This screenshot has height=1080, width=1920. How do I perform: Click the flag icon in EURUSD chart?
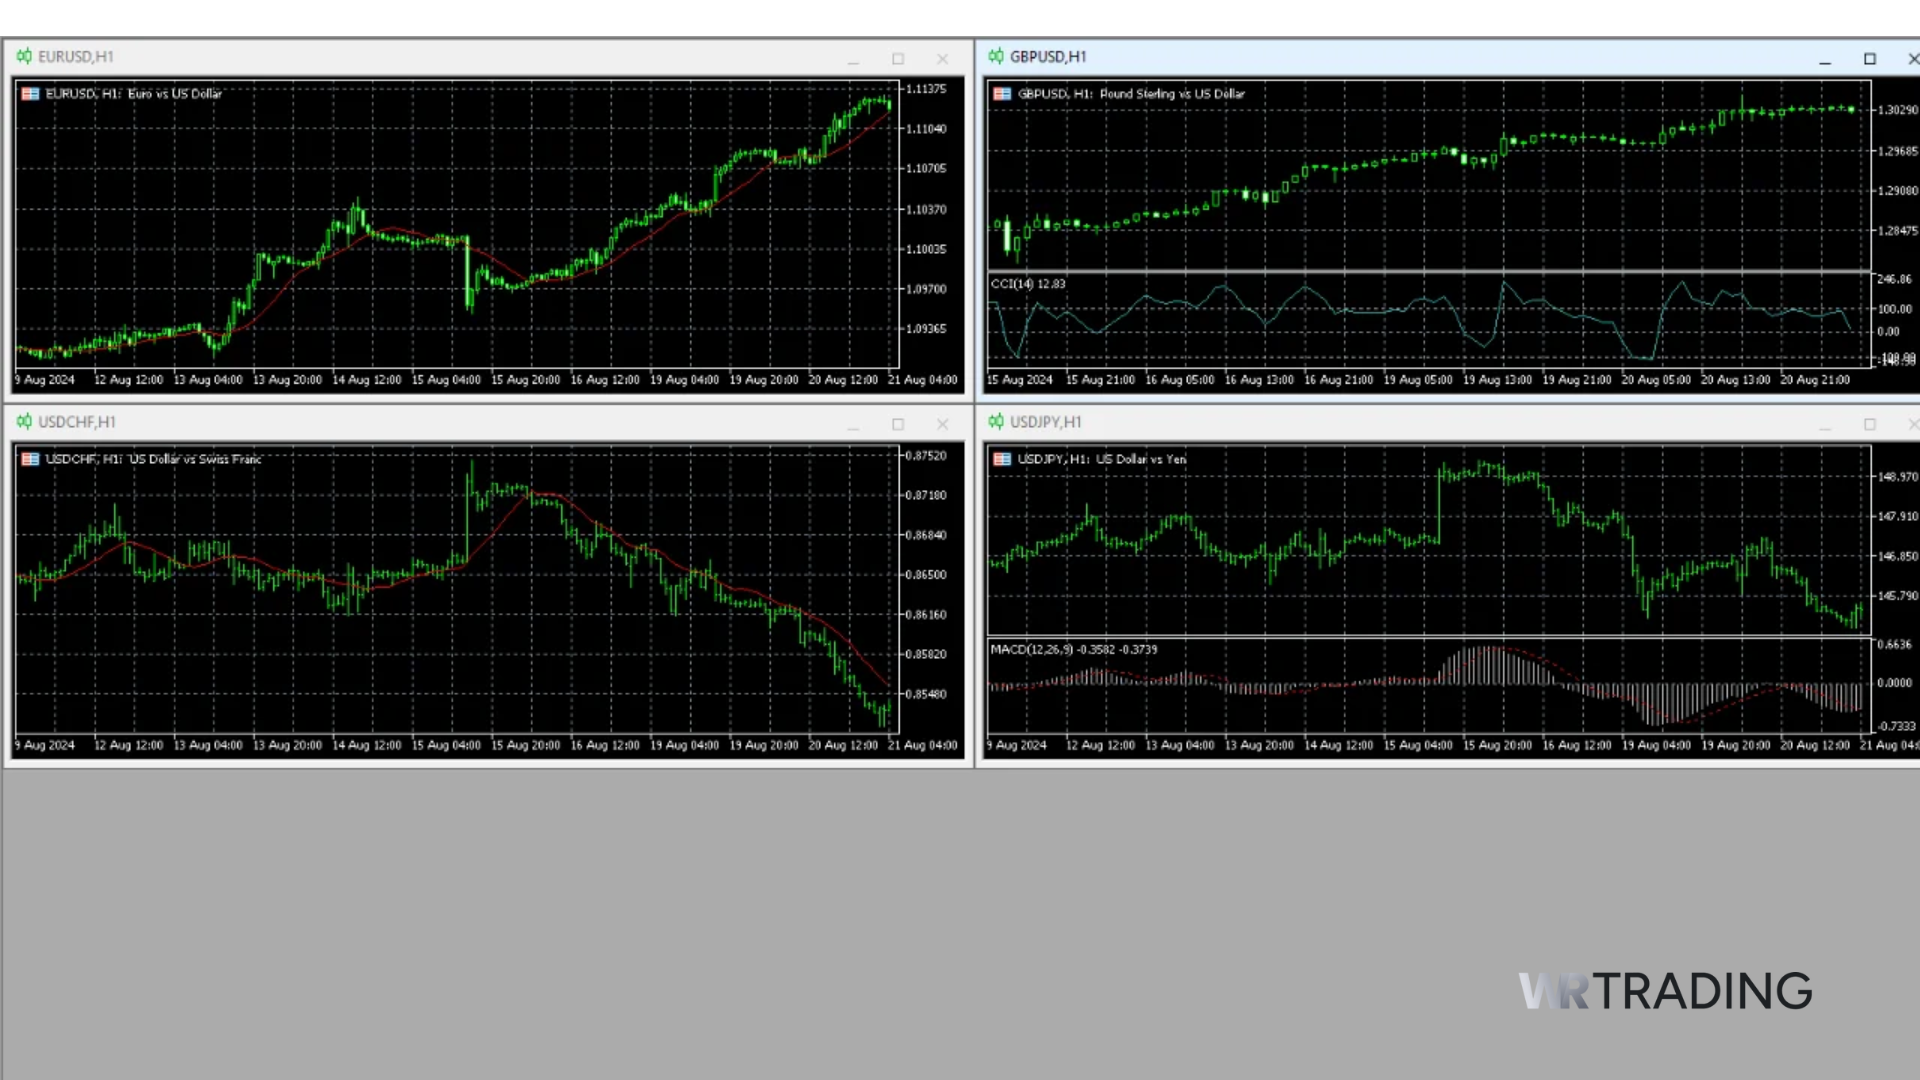30,94
